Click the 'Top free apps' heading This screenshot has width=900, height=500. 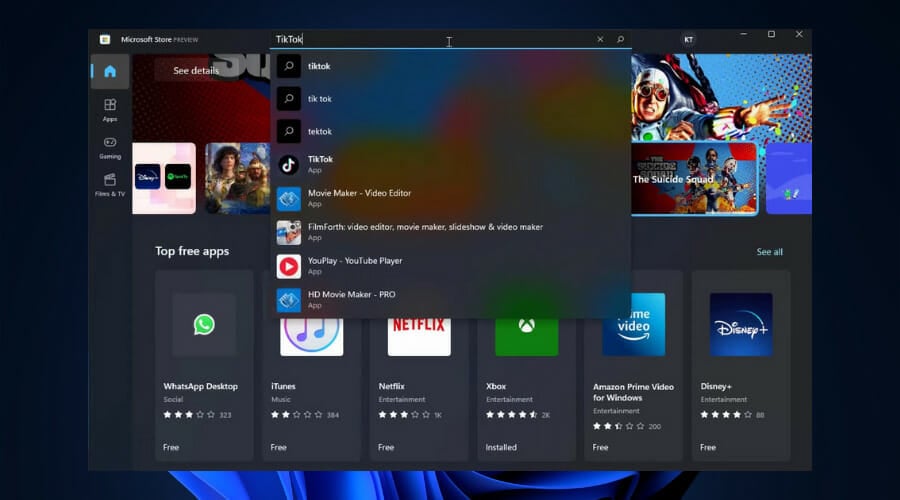point(192,251)
